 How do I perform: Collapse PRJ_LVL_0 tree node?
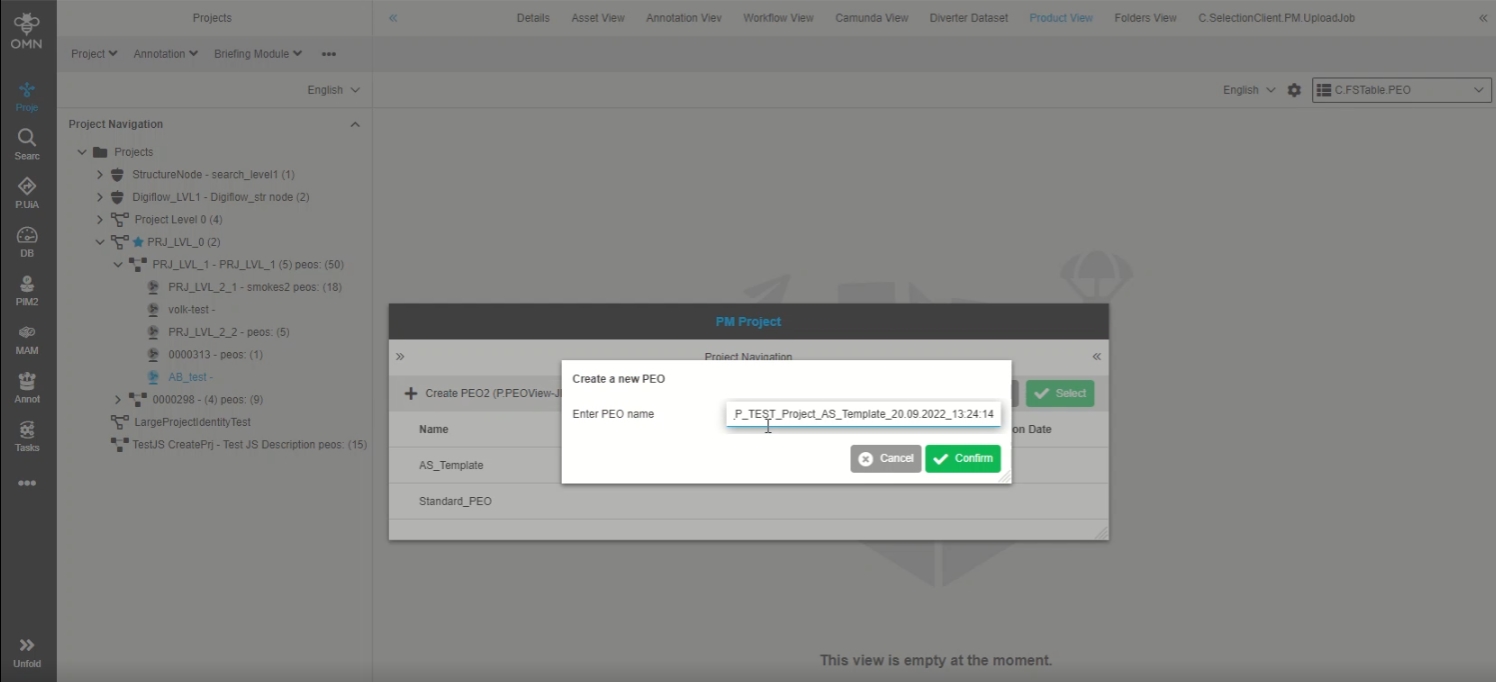(x=99, y=242)
